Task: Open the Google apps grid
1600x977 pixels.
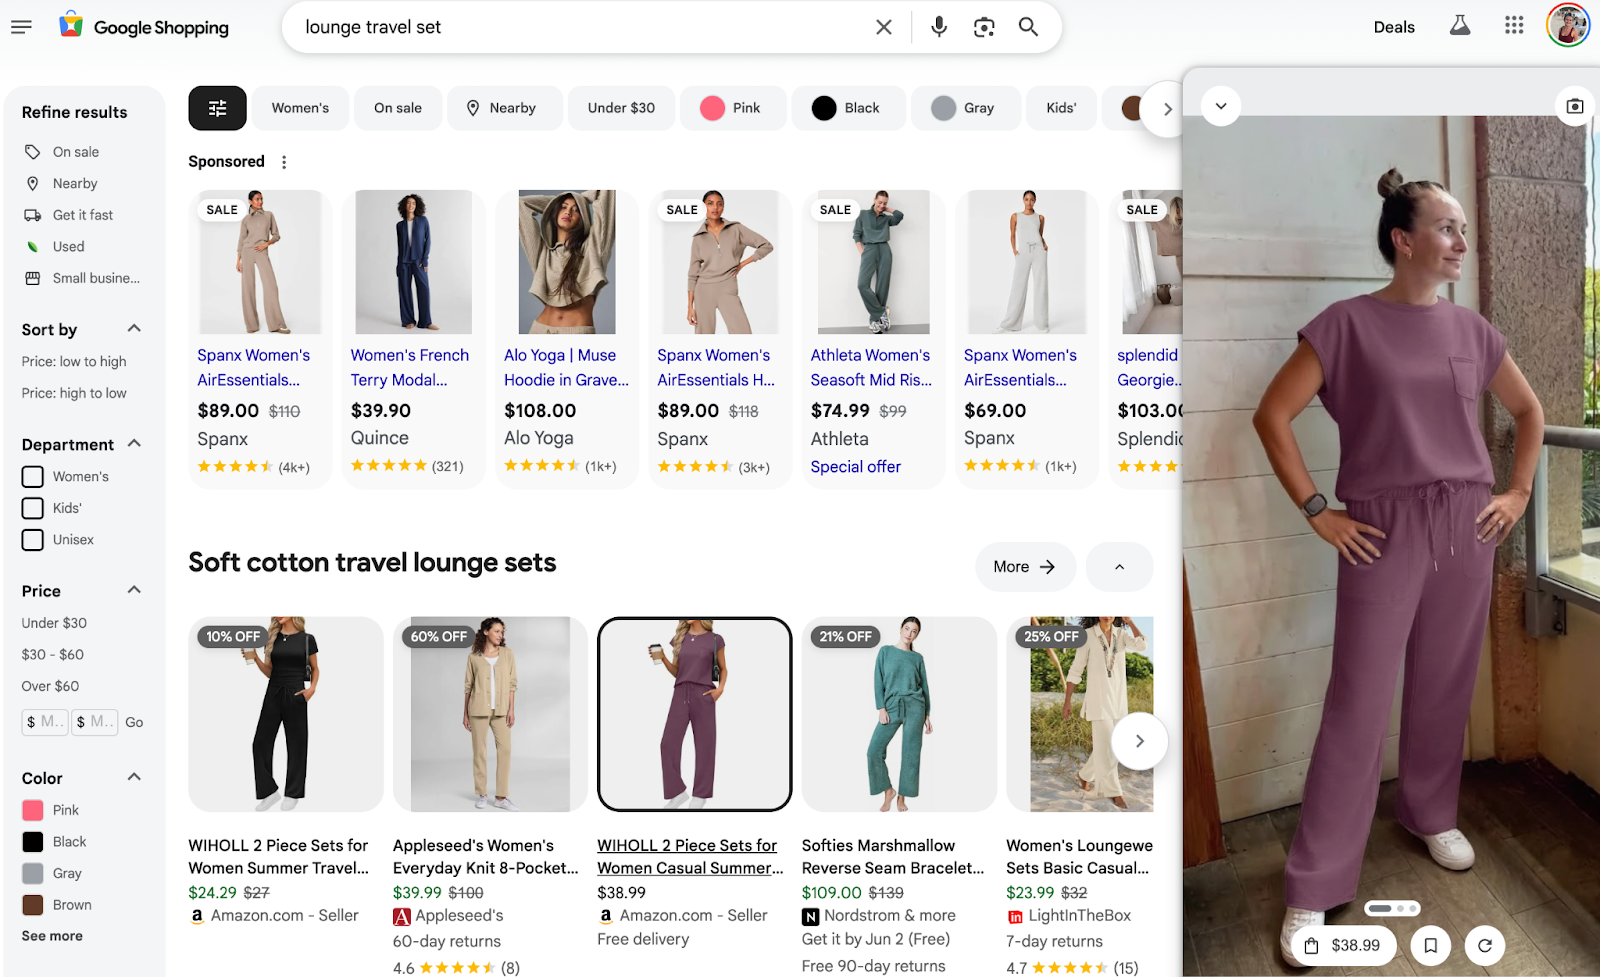Action: [1513, 25]
